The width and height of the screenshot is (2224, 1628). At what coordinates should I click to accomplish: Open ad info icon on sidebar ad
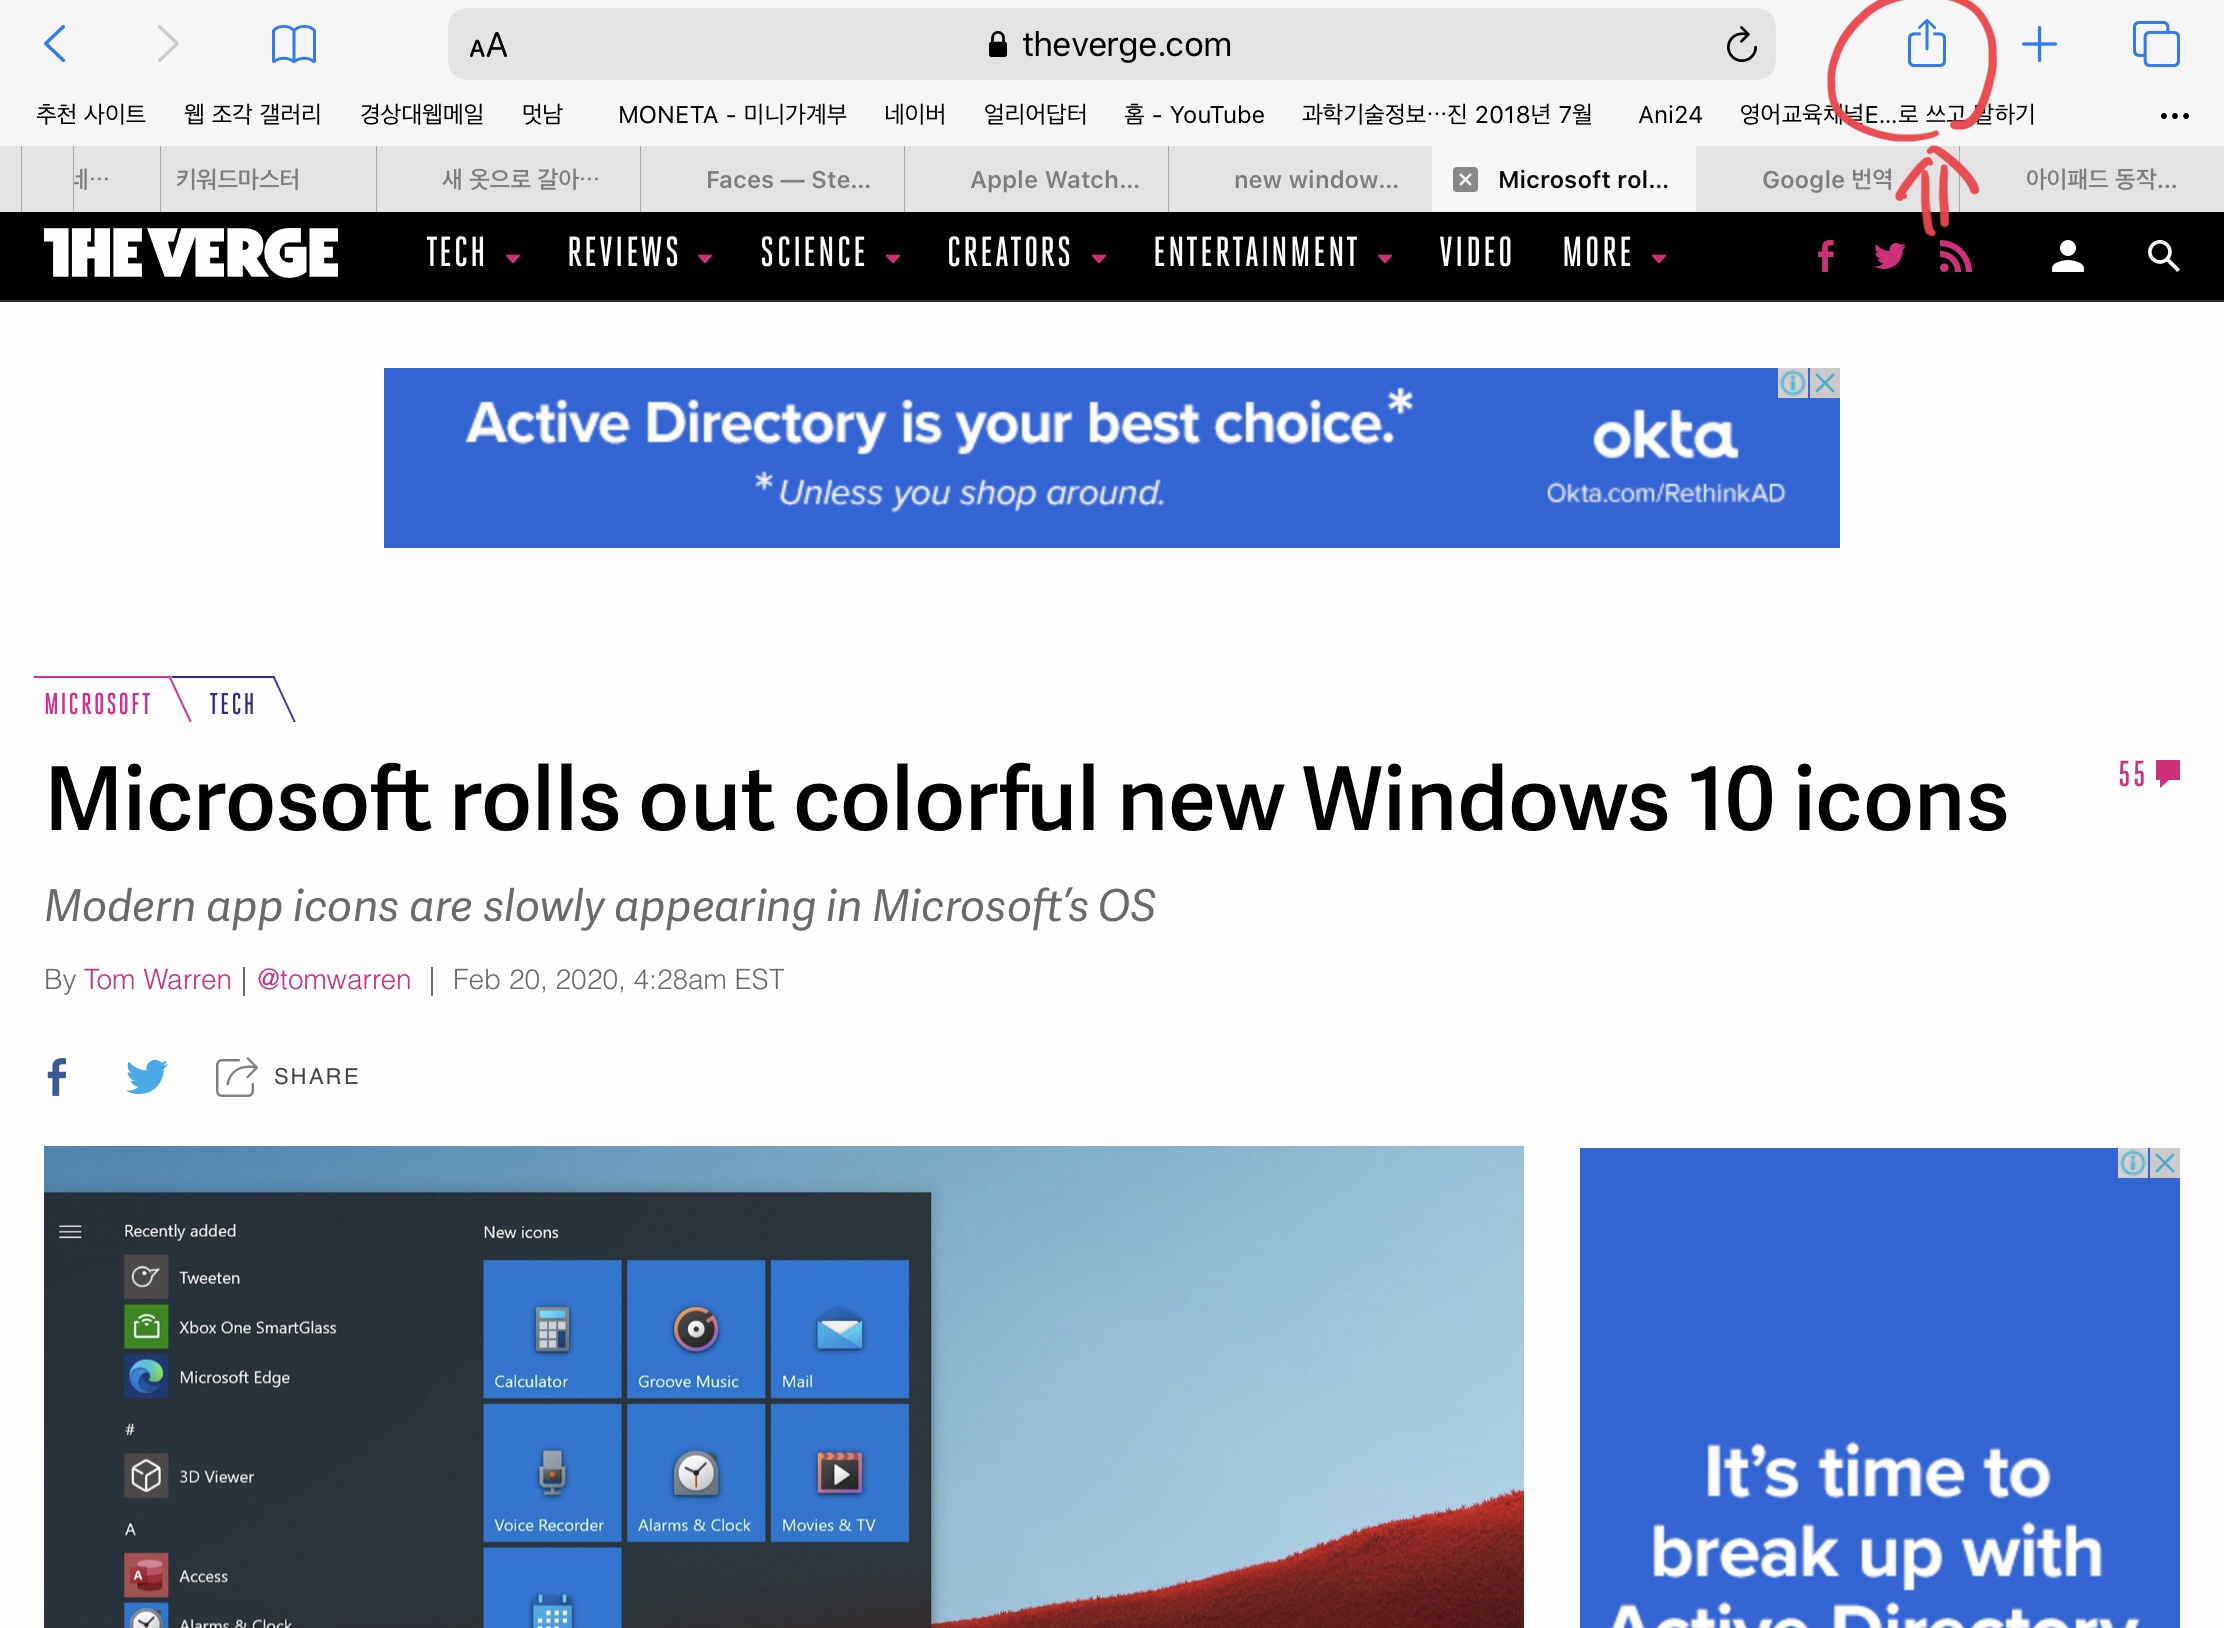point(2133,1163)
